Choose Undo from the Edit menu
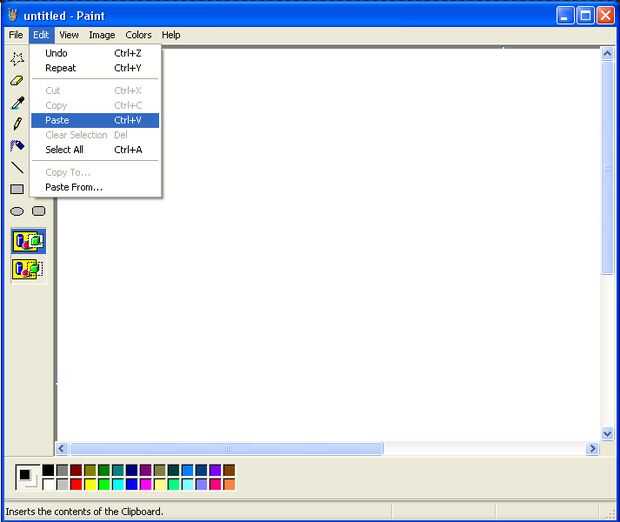 (x=95, y=53)
